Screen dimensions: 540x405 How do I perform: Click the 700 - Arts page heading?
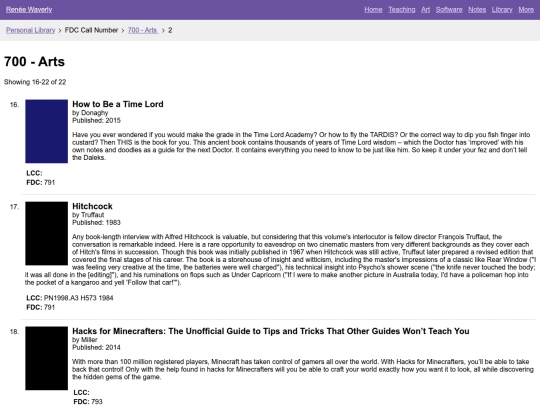coord(34,62)
